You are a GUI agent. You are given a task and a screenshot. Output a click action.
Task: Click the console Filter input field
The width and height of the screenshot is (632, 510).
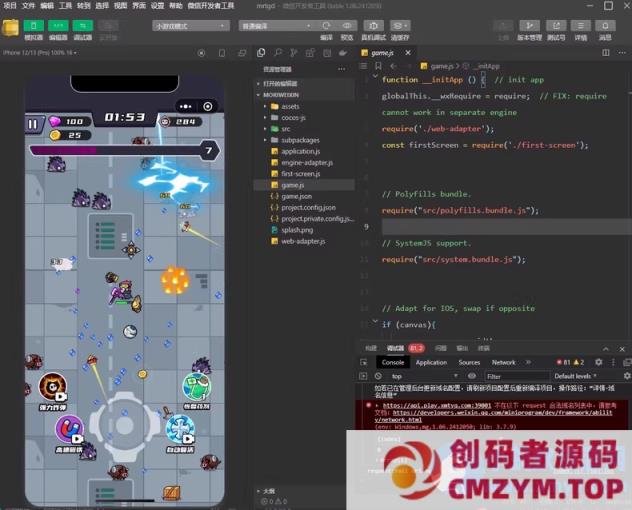517,377
